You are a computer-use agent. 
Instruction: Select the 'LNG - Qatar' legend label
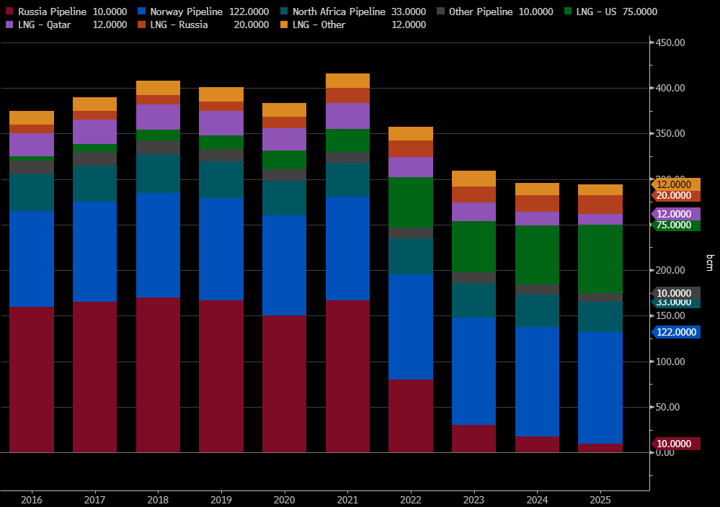pos(45,25)
